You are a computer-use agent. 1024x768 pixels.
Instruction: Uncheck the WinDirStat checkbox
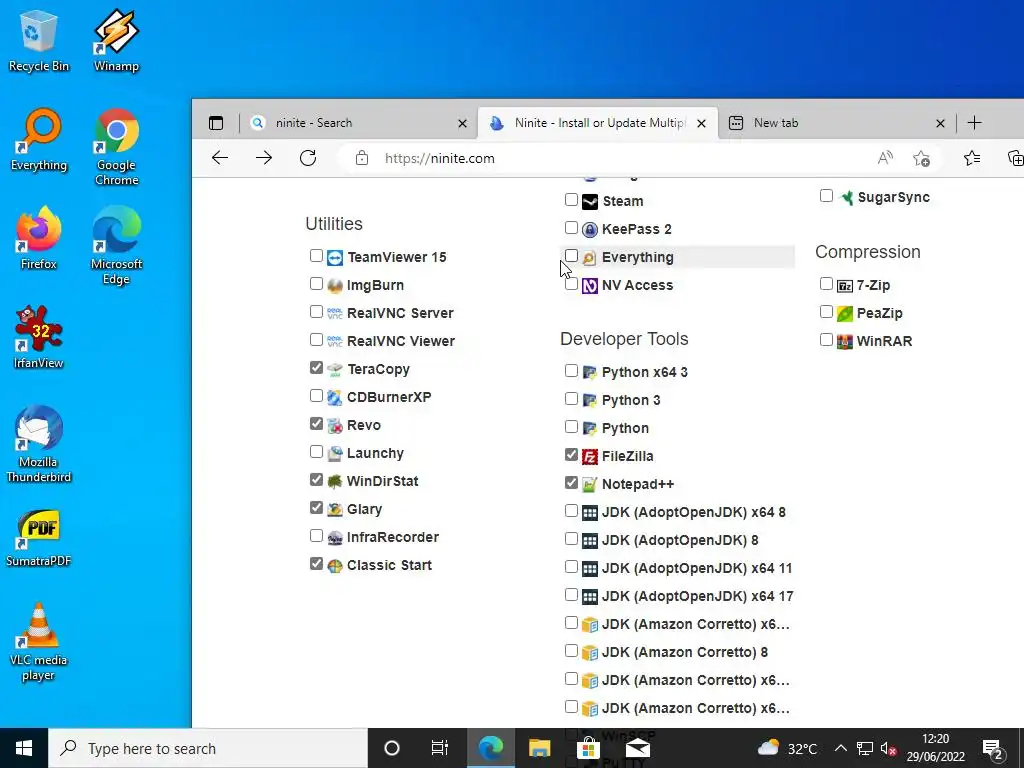pos(316,480)
